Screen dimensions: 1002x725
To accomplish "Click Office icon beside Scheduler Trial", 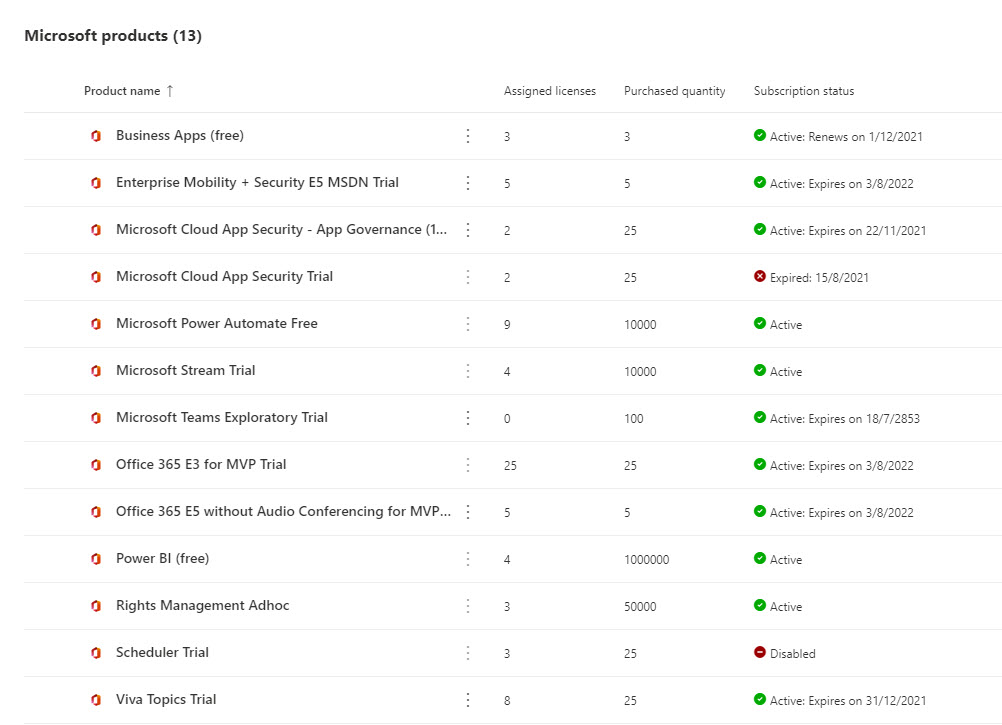I will pos(96,653).
